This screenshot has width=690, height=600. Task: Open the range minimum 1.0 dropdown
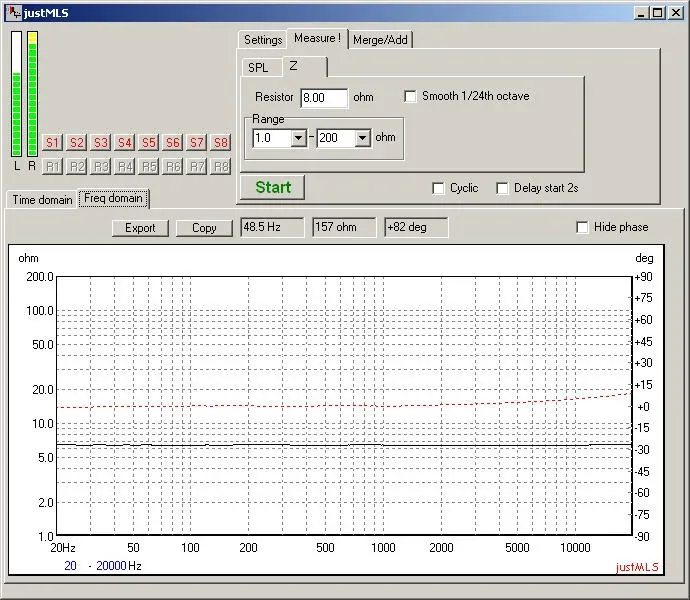(298, 138)
